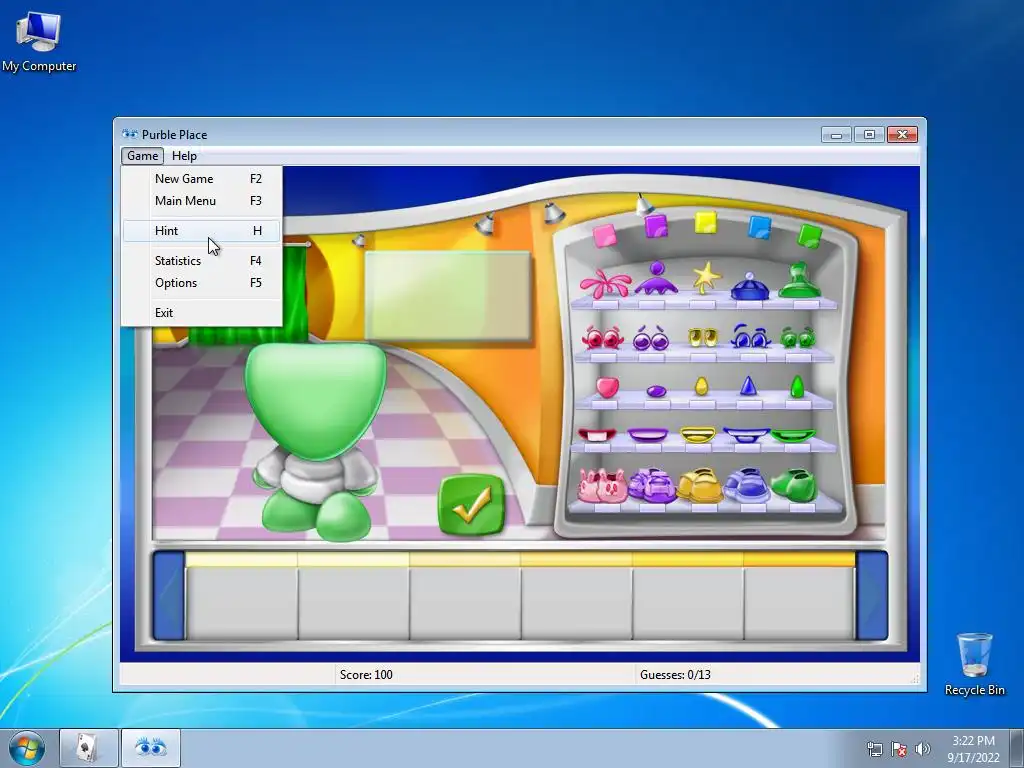Pick the pink flower hat
This screenshot has height=768, width=1024.
(x=605, y=283)
